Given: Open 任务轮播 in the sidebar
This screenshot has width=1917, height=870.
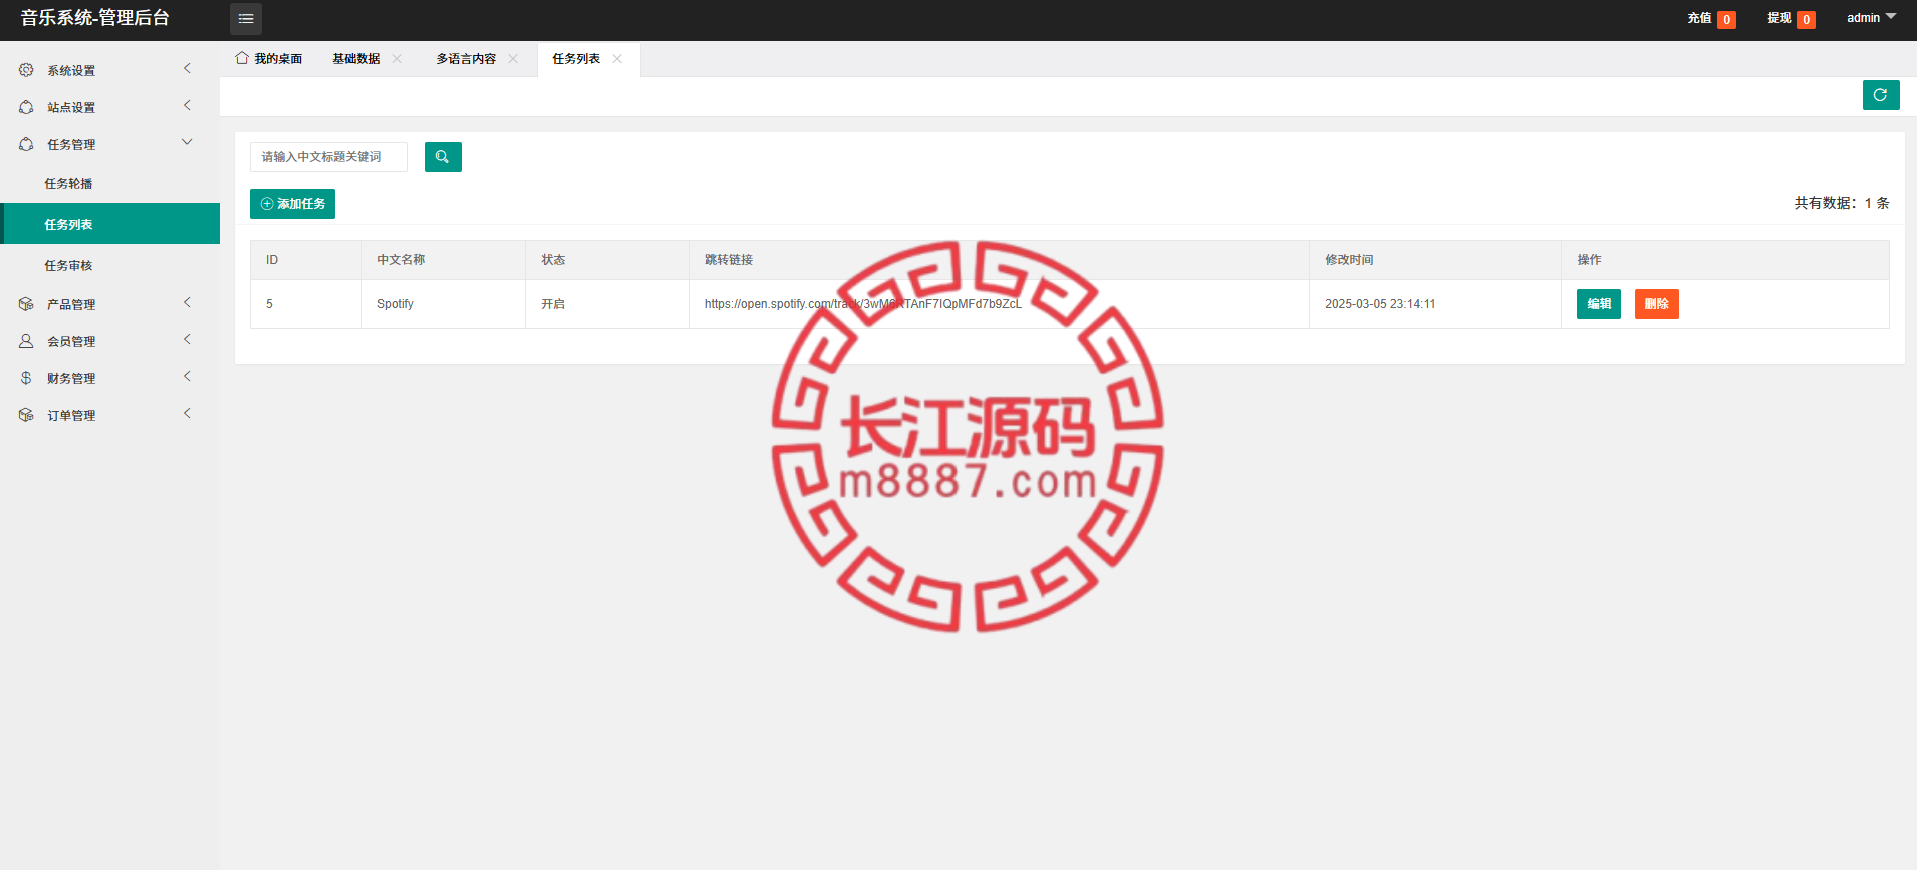Looking at the screenshot, I should (110, 183).
